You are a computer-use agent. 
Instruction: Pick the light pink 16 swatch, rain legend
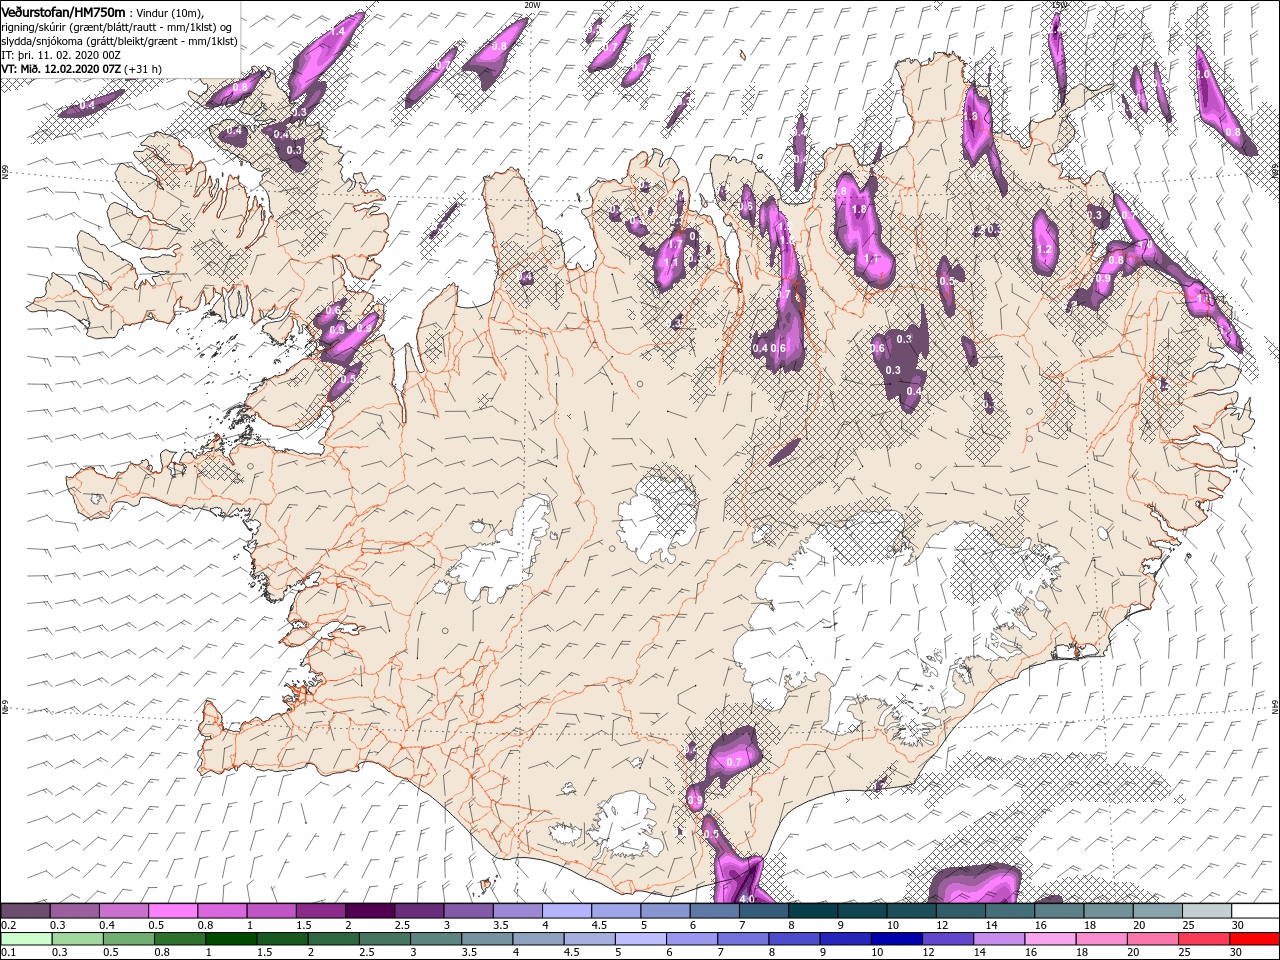1049,939
